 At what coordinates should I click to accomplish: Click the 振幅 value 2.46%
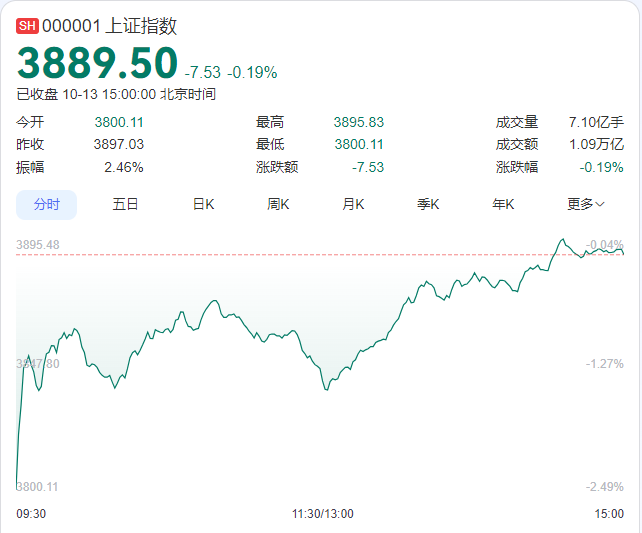pyautogui.click(x=123, y=167)
